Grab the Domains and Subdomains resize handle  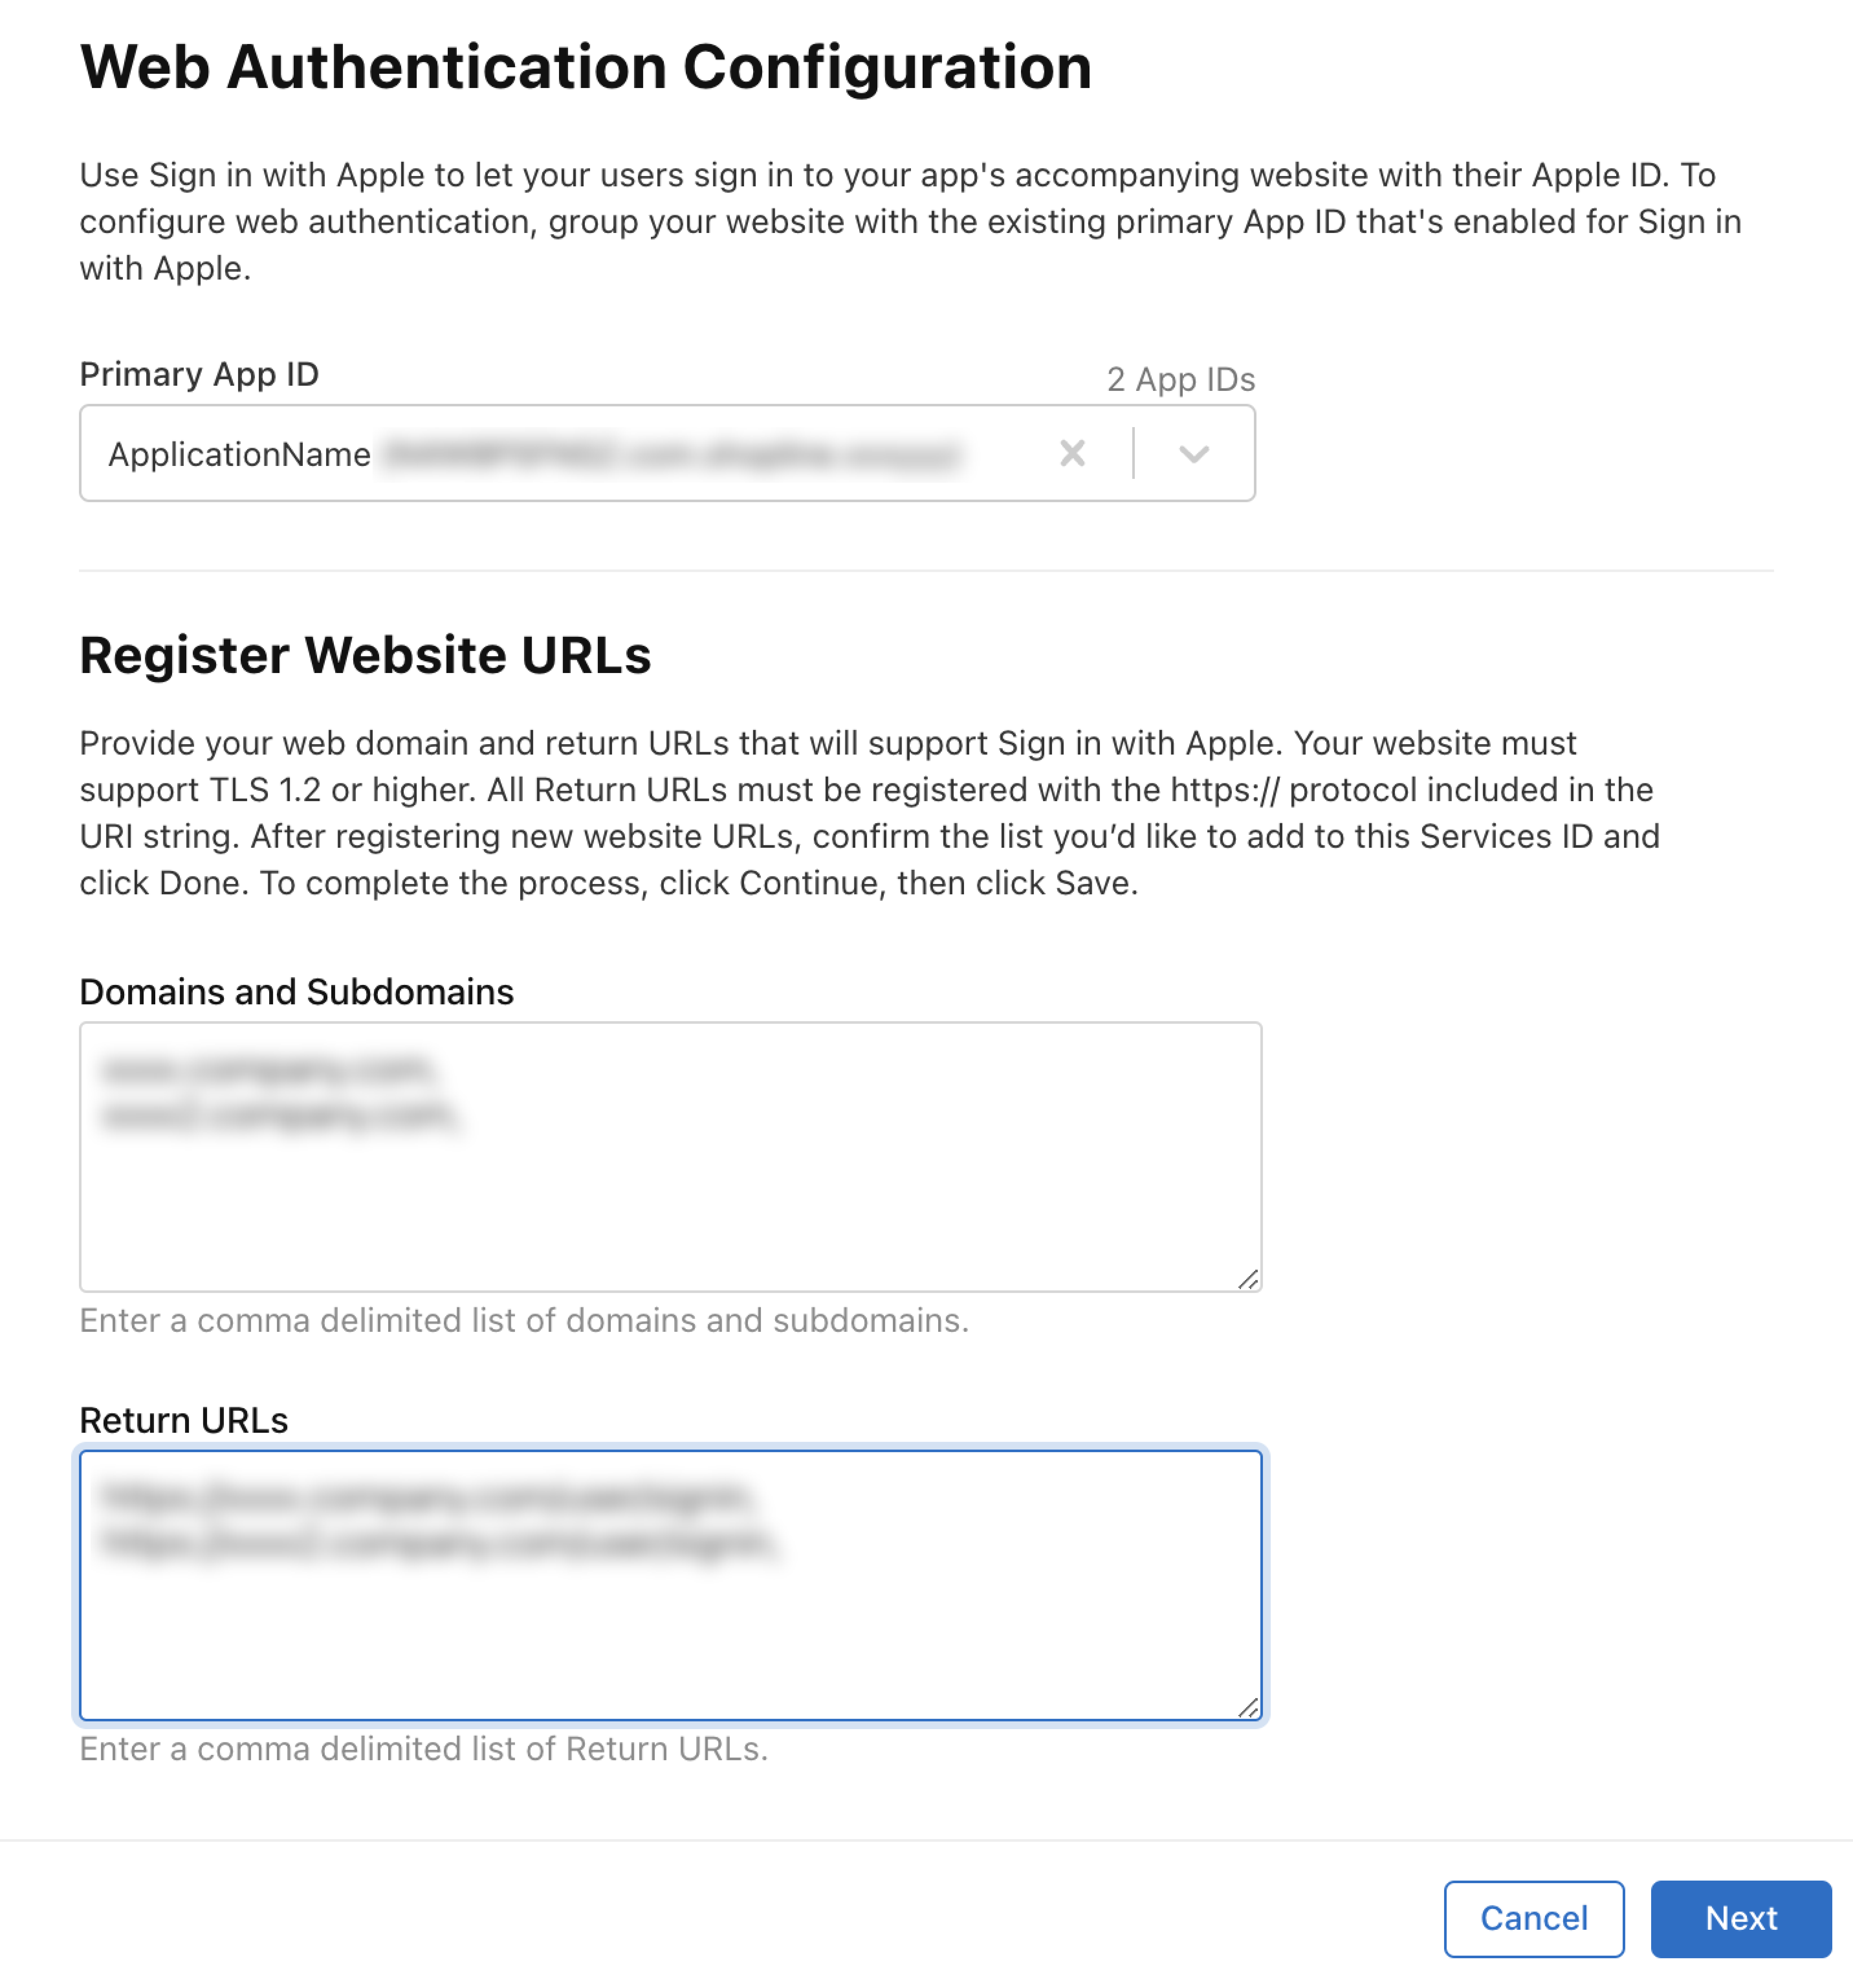tap(1247, 1279)
